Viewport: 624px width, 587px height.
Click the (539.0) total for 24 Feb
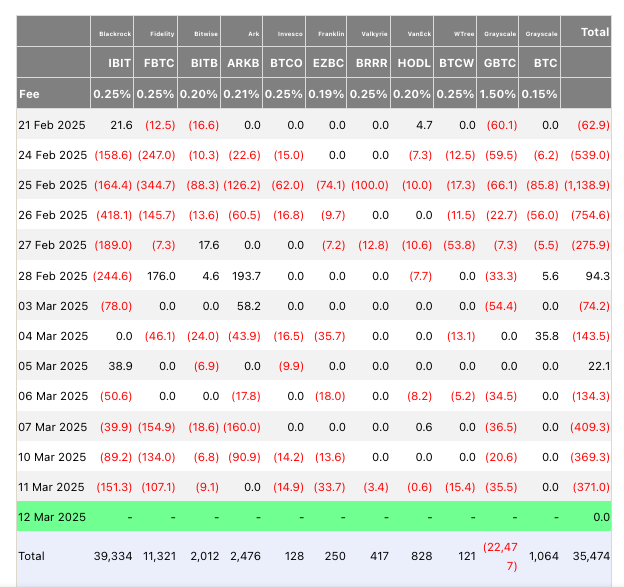point(590,155)
